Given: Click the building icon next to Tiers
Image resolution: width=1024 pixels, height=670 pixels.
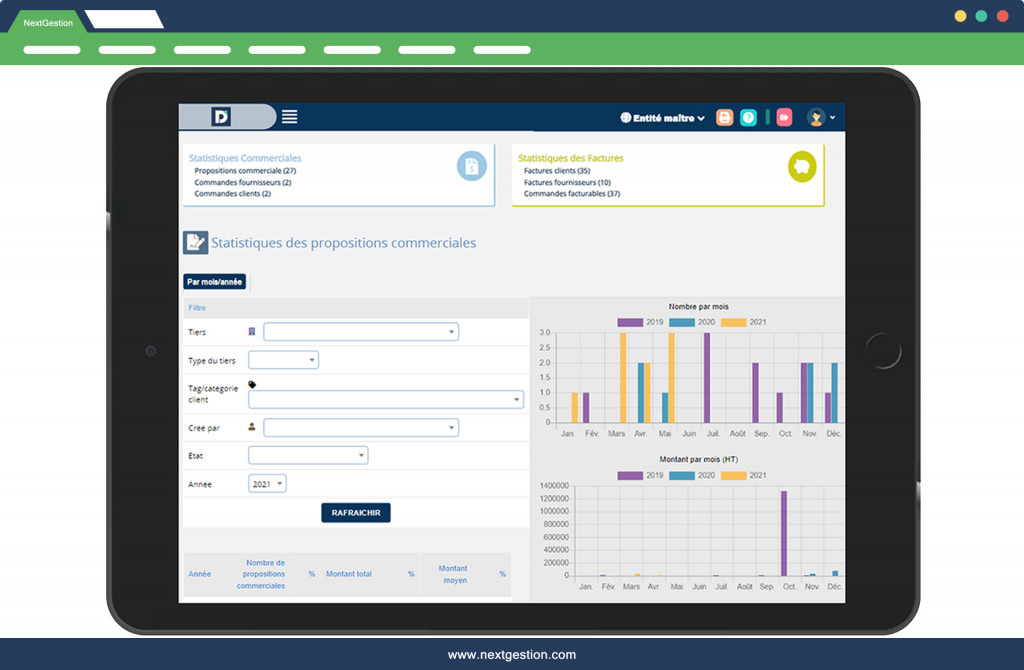Looking at the screenshot, I should [x=251, y=332].
